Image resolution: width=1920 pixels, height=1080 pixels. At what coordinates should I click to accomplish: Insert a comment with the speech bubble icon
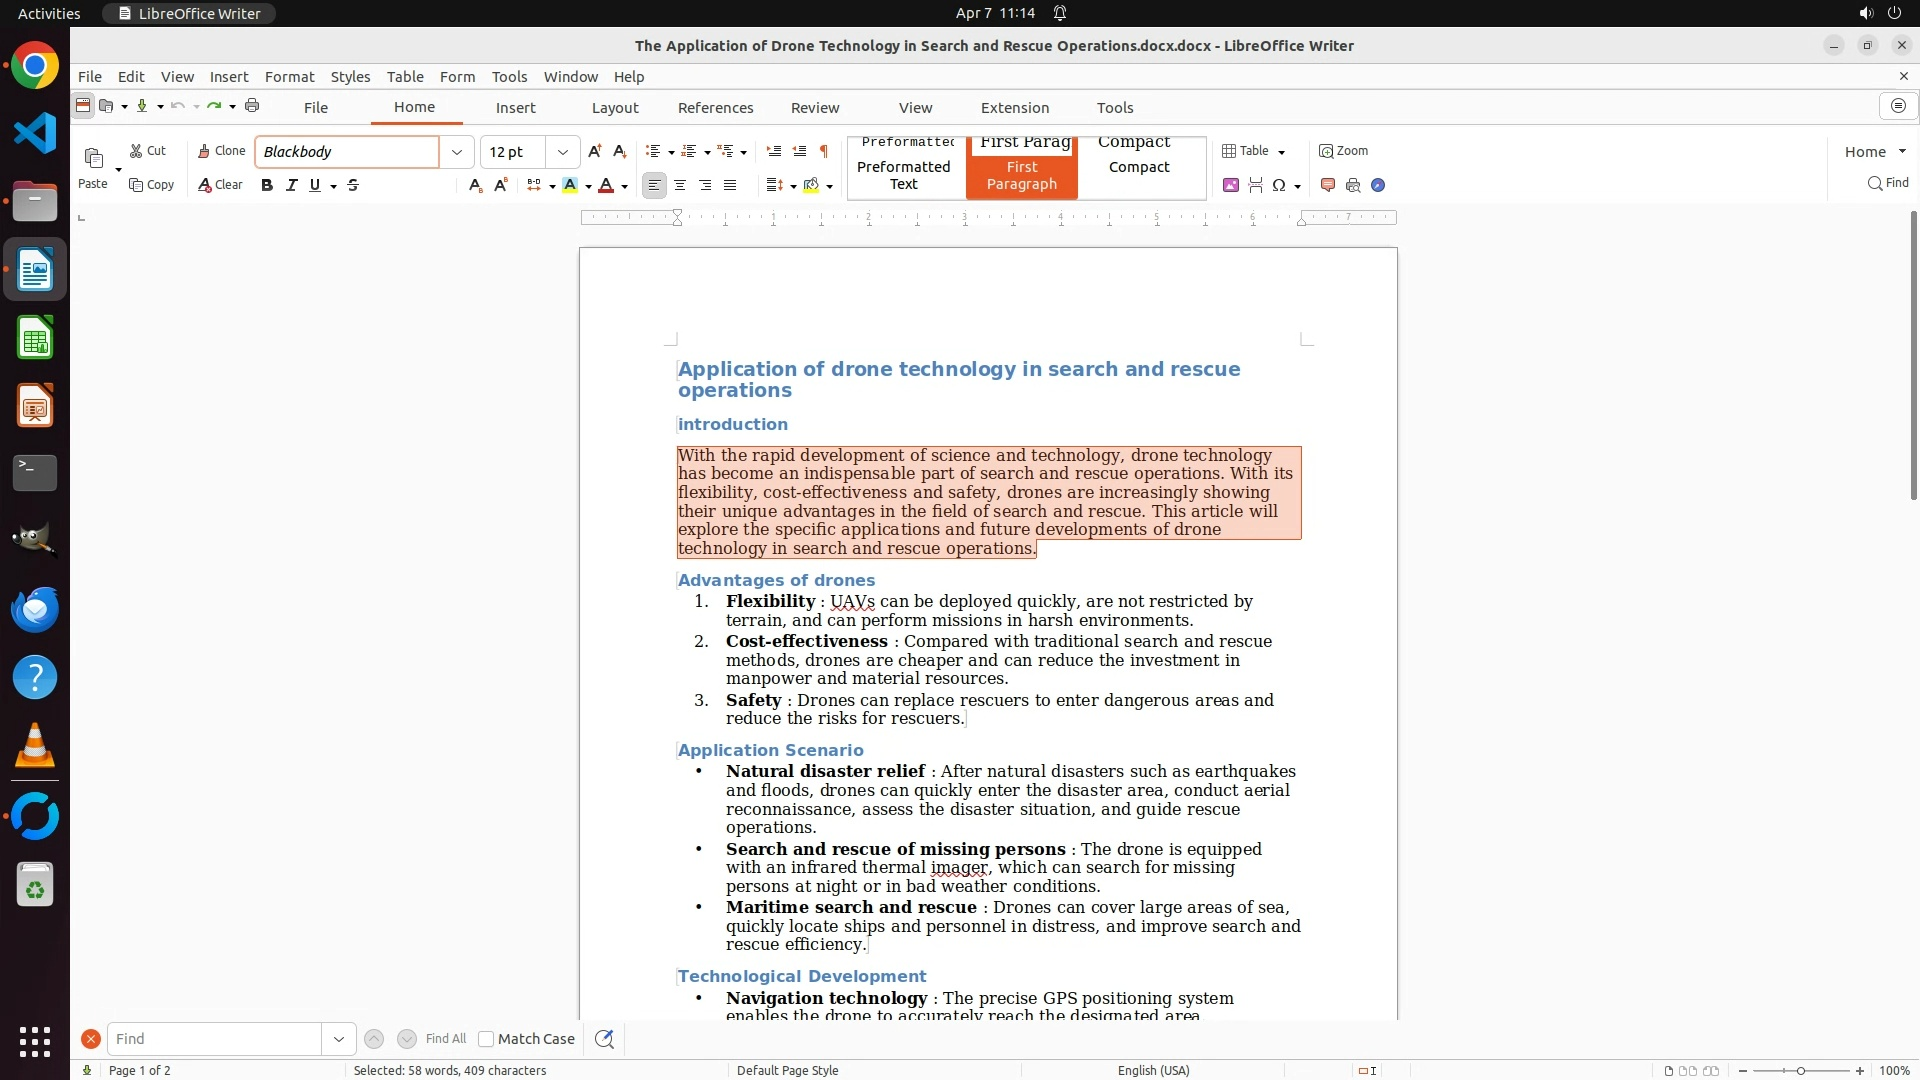click(x=1328, y=185)
